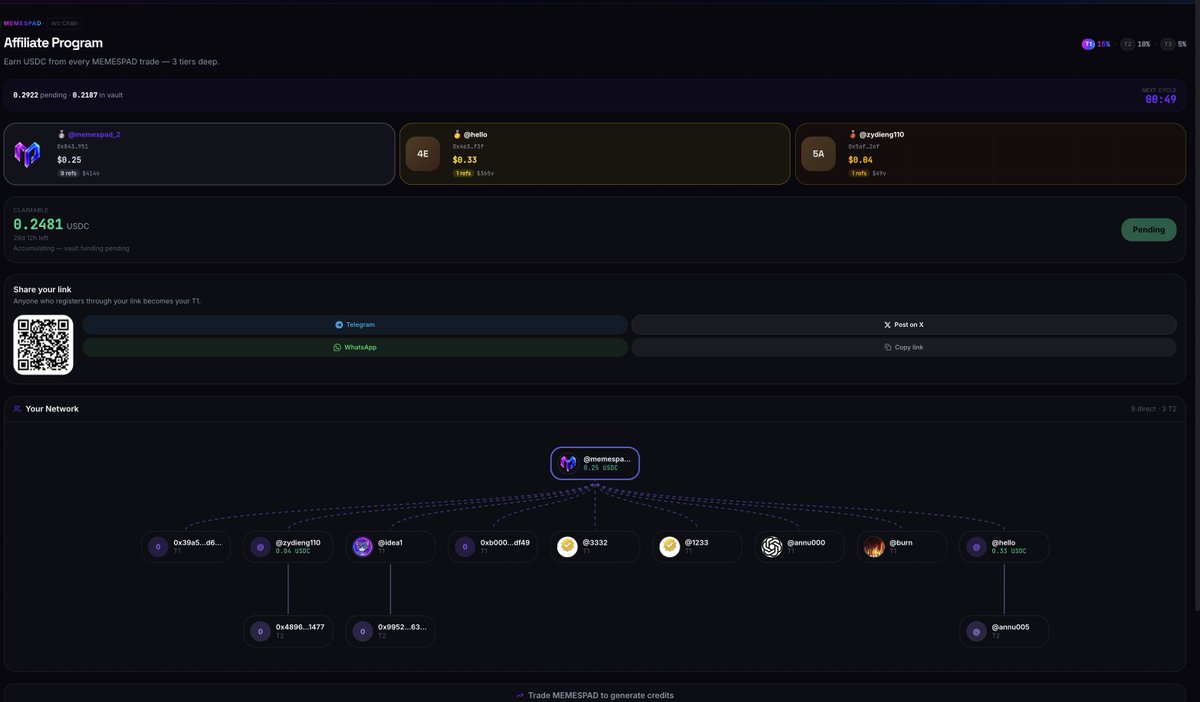
Task: Open the @memespad_2 leaderboard card avatar
Action: (27, 154)
